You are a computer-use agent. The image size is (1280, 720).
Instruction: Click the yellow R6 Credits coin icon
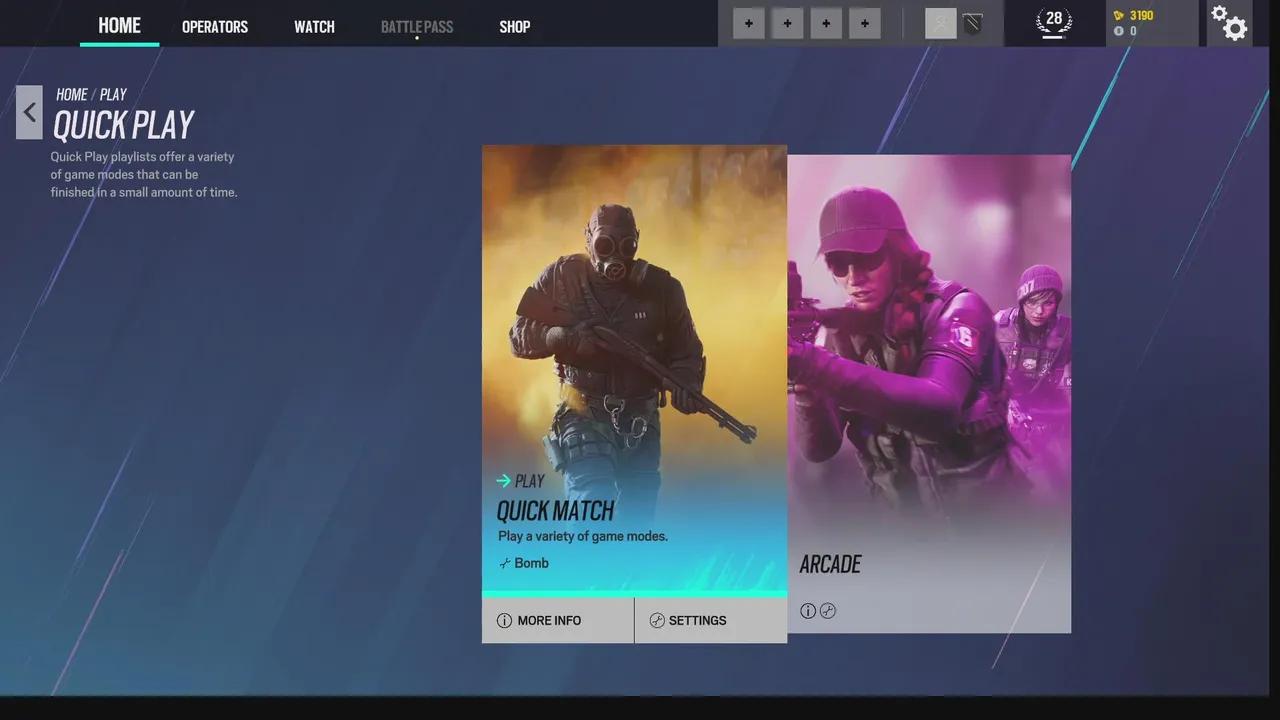click(x=1119, y=16)
